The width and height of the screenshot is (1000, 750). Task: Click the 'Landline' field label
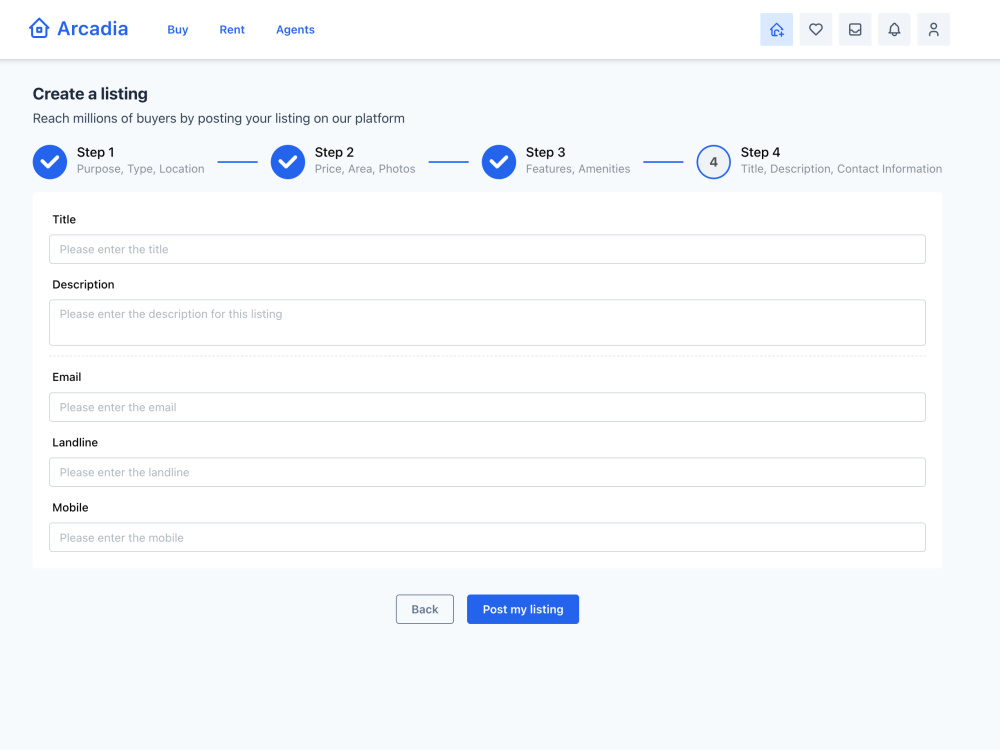click(75, 442)
